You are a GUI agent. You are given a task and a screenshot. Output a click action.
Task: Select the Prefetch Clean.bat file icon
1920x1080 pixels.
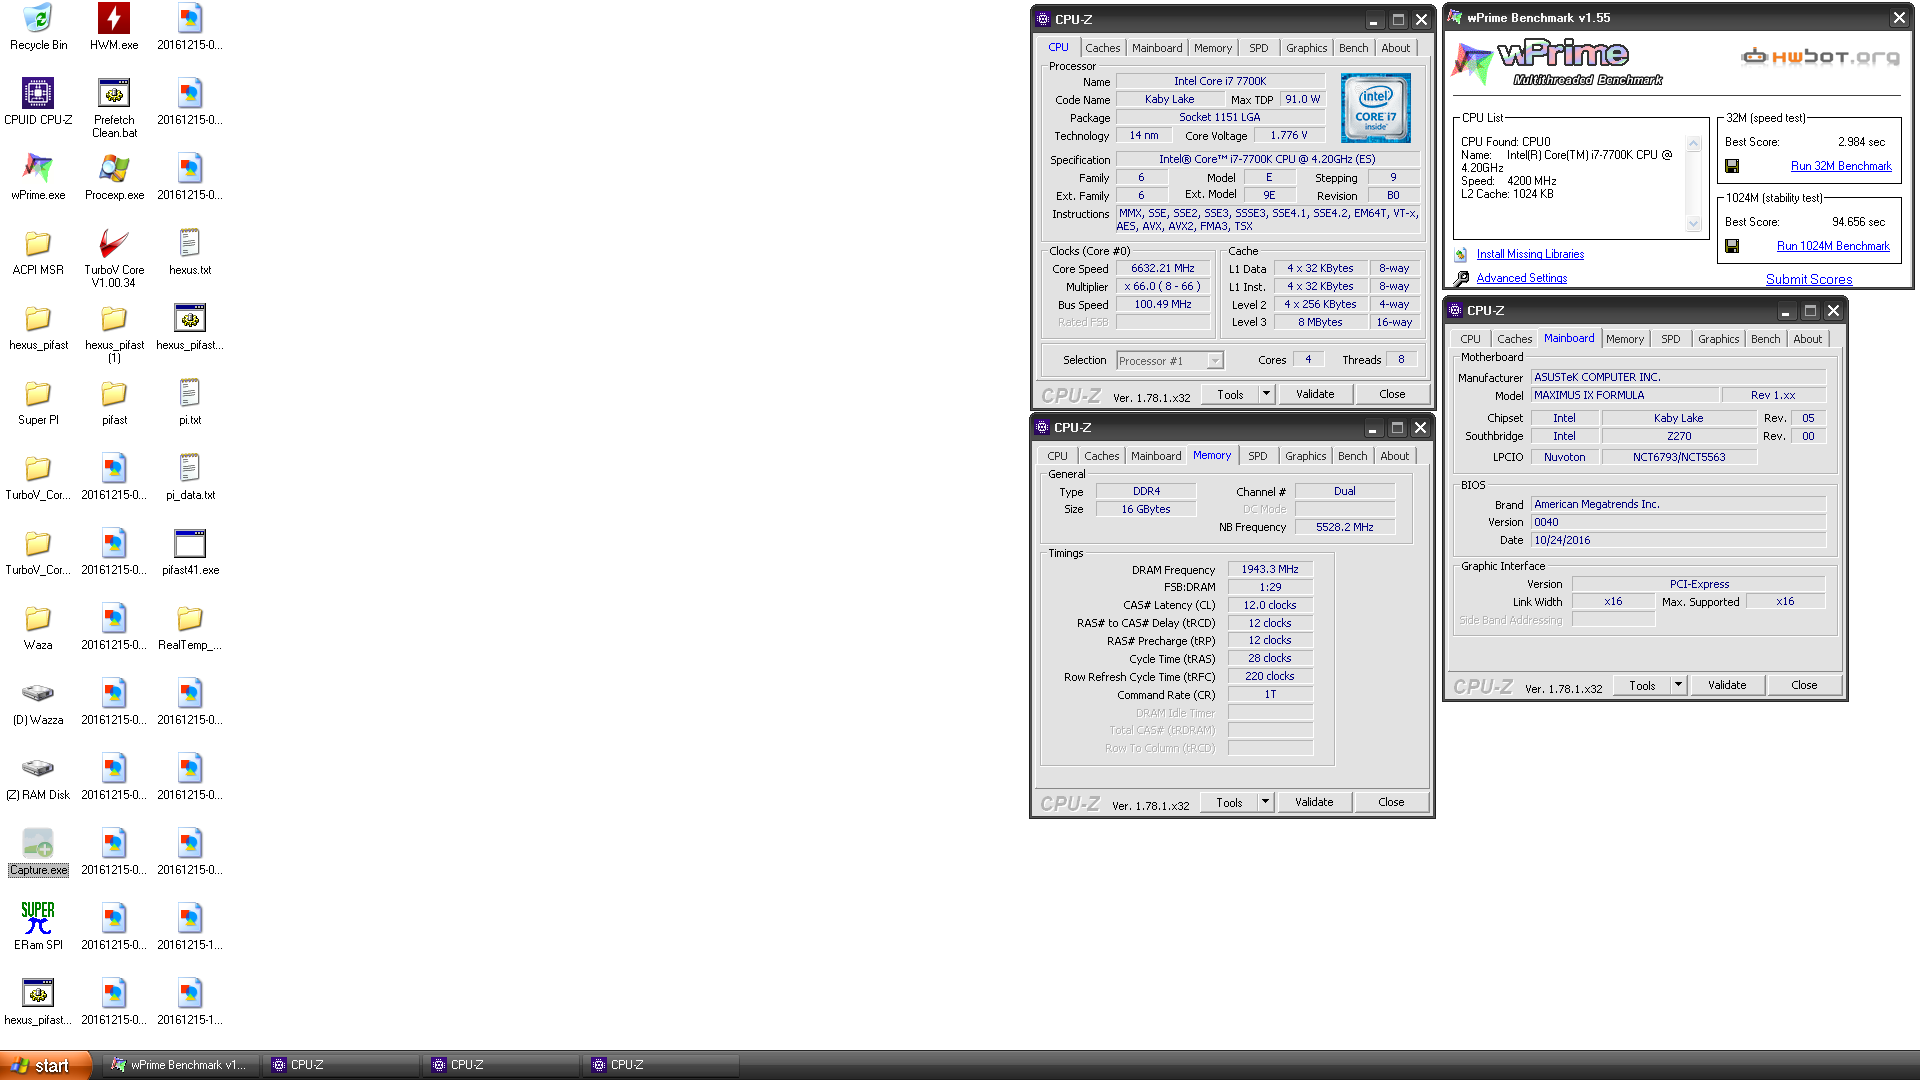pos(114,108)
